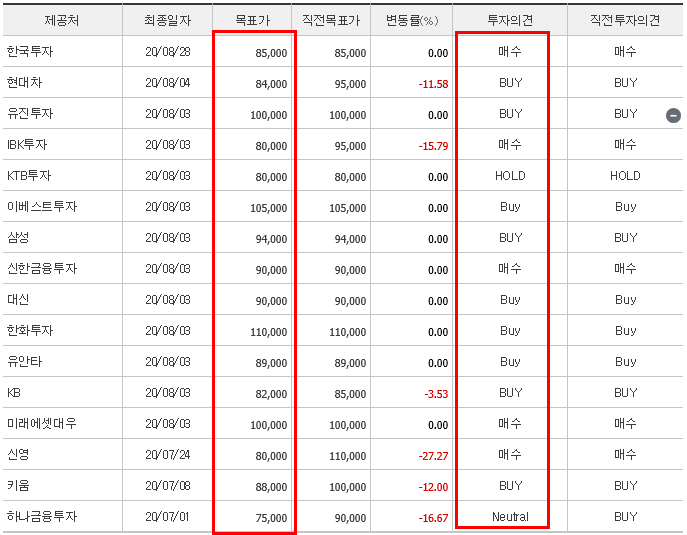
Task: Click the -12.00 change rate value
Action: (433, 487)
